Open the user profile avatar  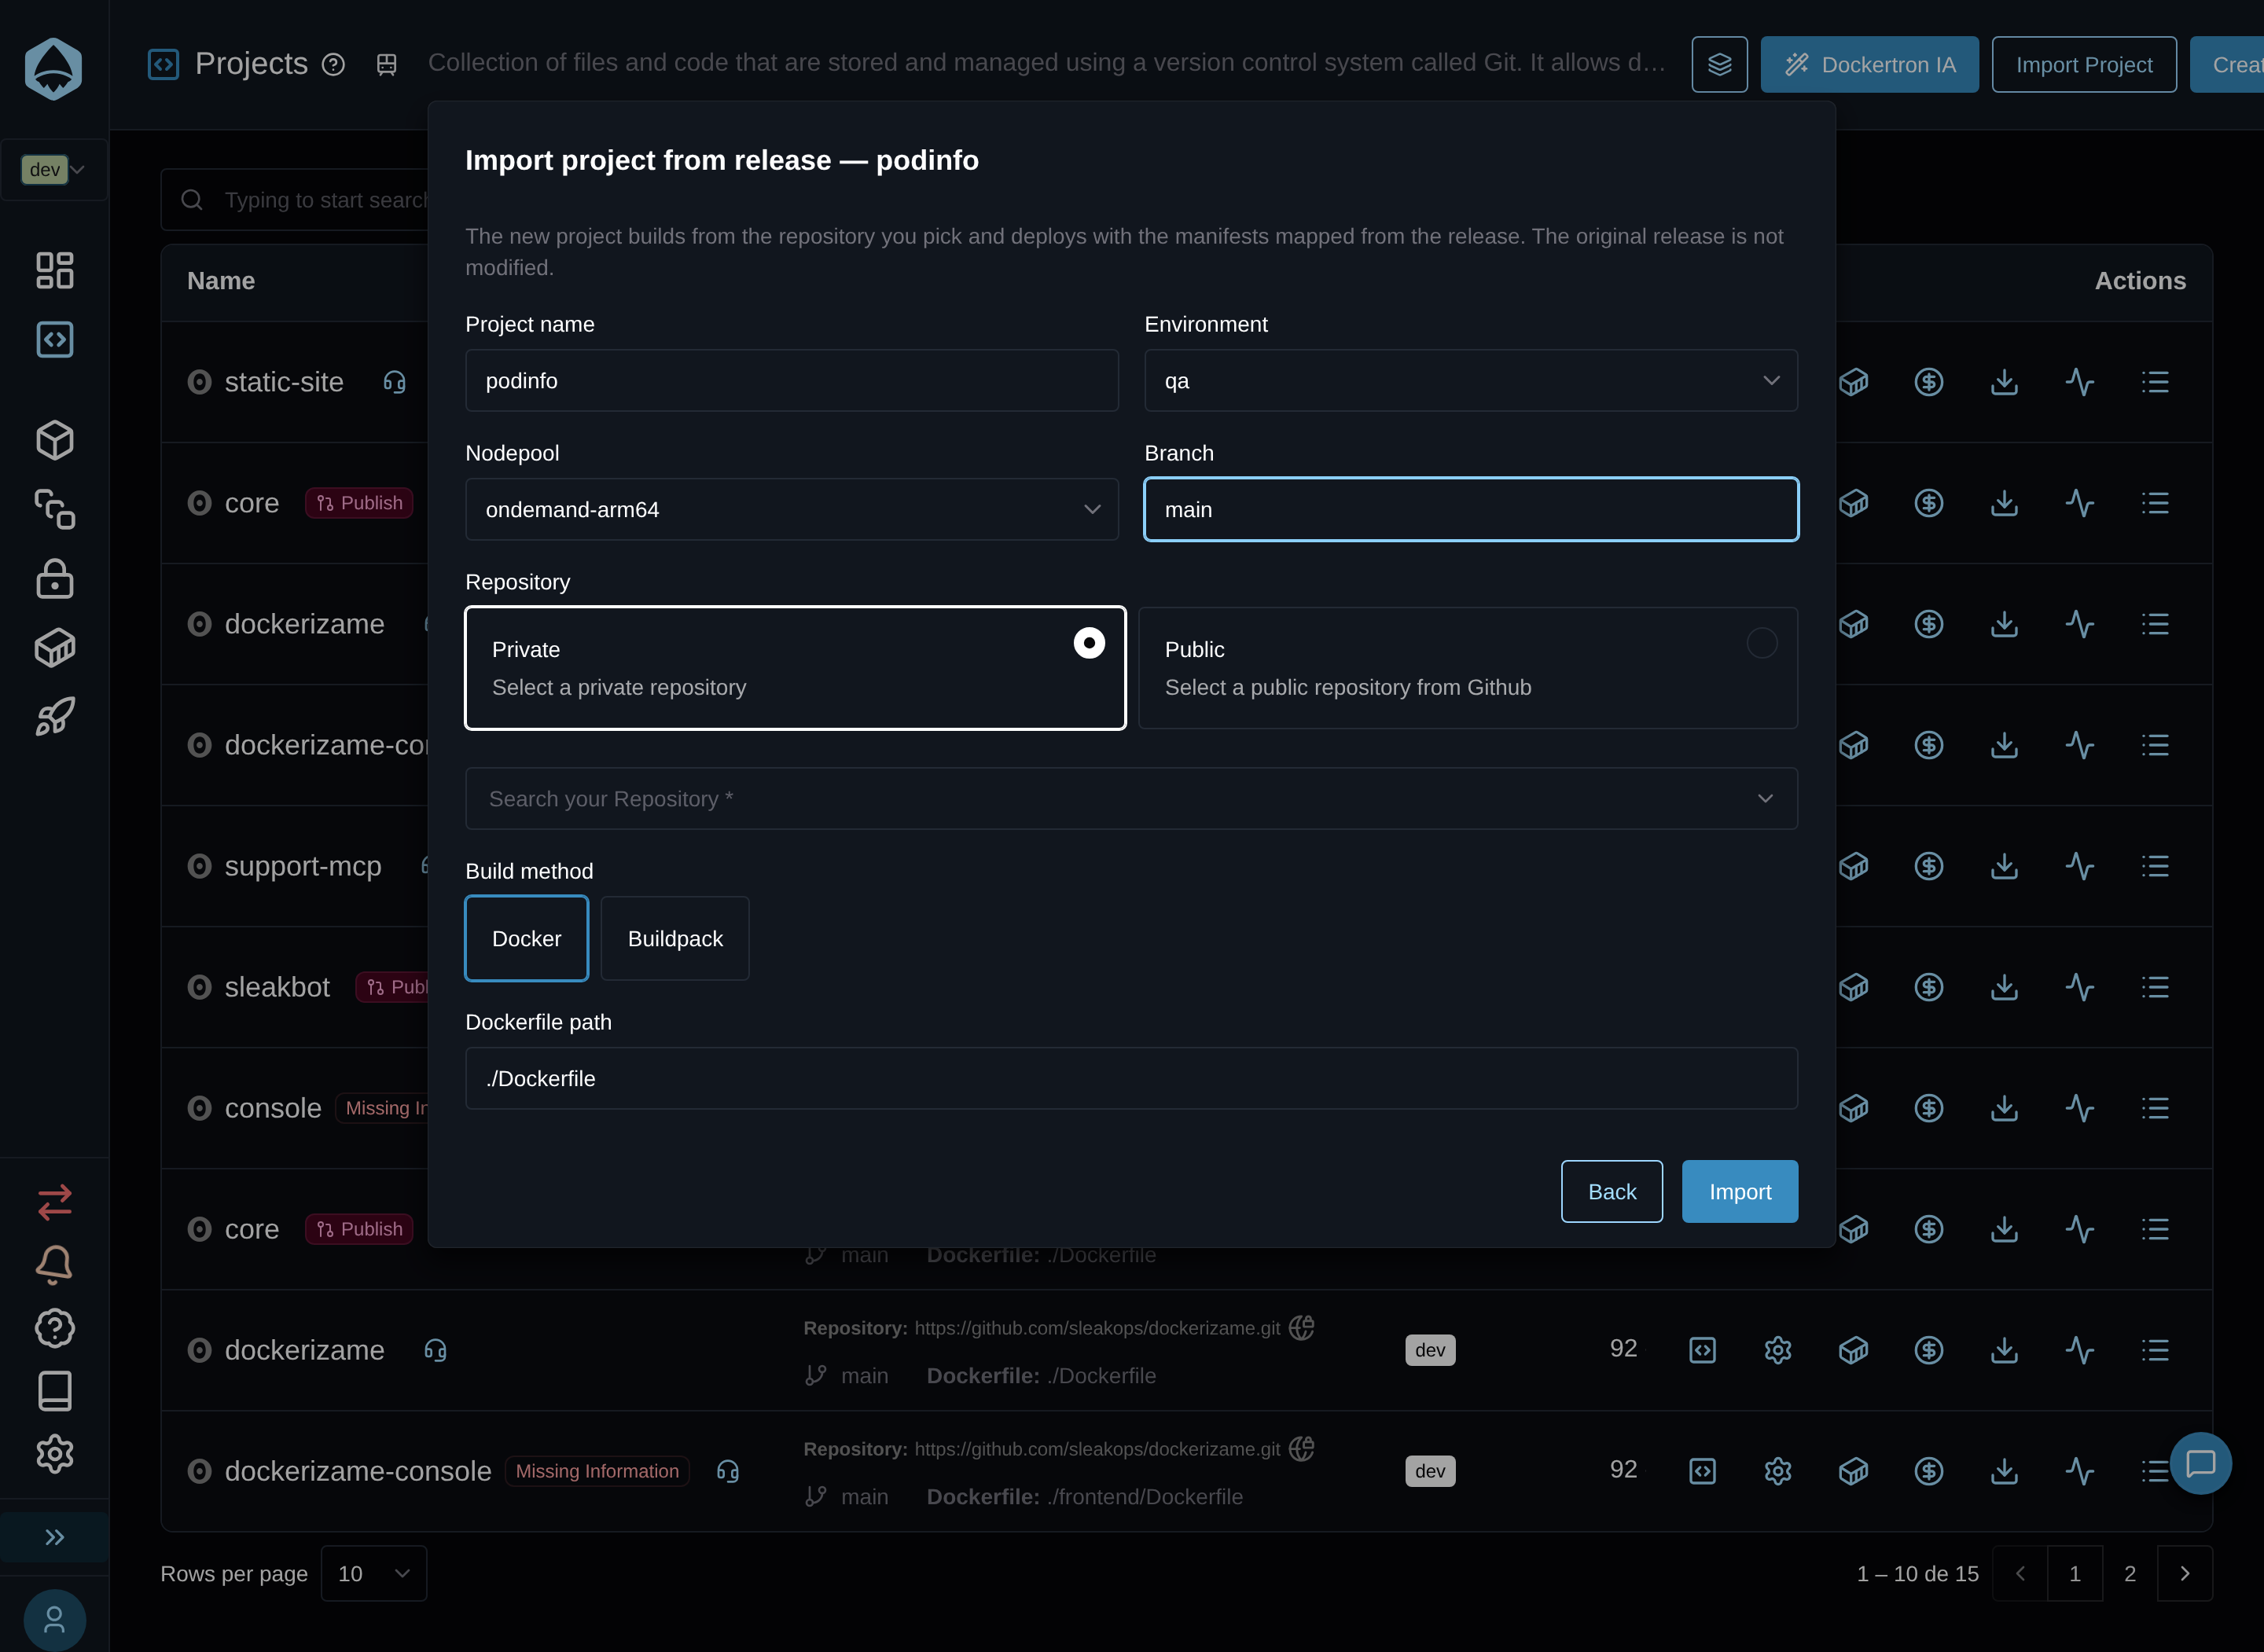coord(54,1619)
